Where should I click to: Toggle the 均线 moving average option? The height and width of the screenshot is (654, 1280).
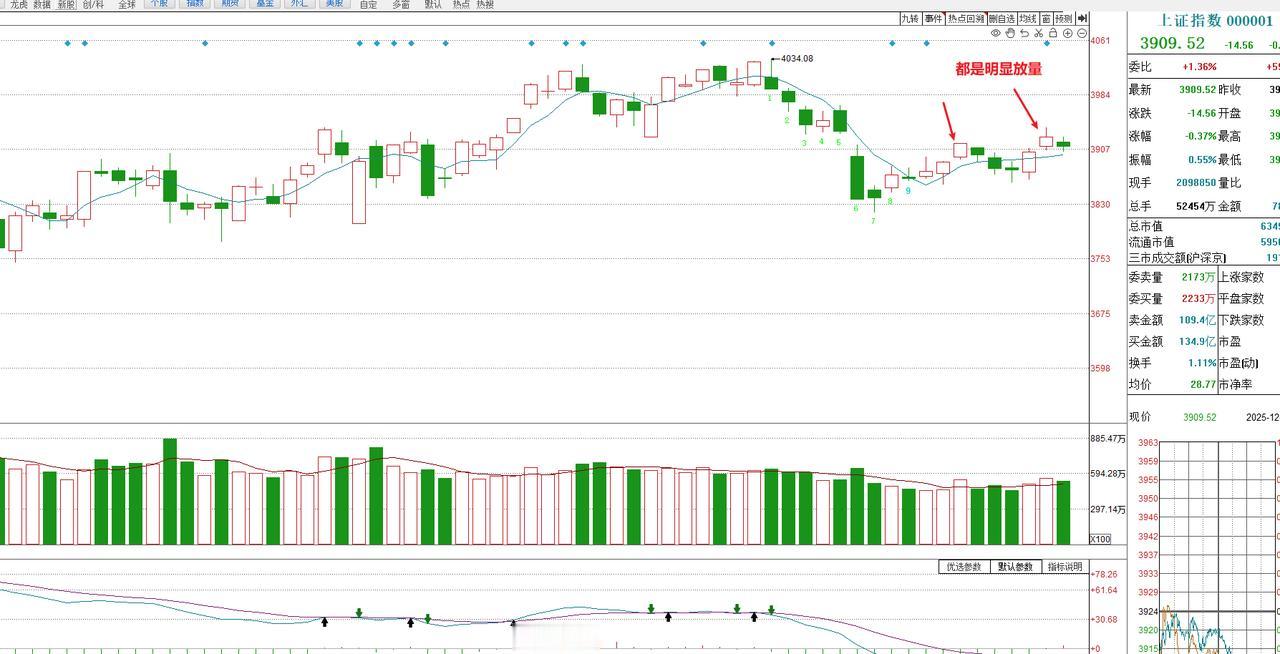tap(1028, 18)
